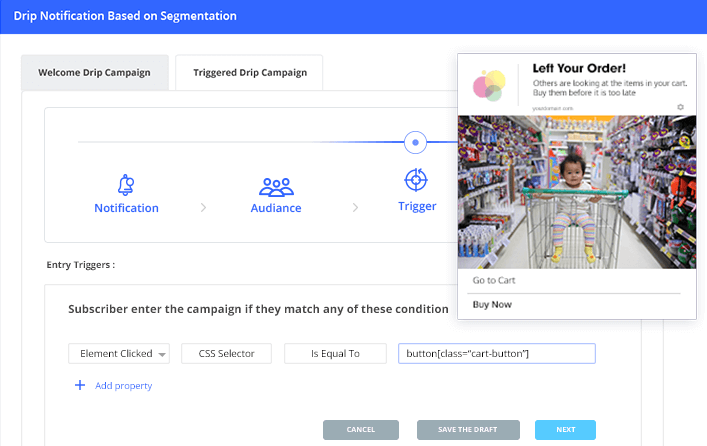This screenshot has width=707, height=446.
Task: Click the colorful circles logo in preview
Action: coord(487,86)
